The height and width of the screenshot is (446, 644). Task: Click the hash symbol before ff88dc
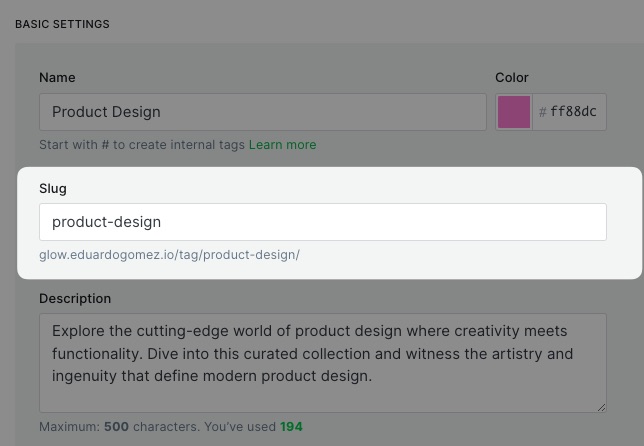point(543,112)
